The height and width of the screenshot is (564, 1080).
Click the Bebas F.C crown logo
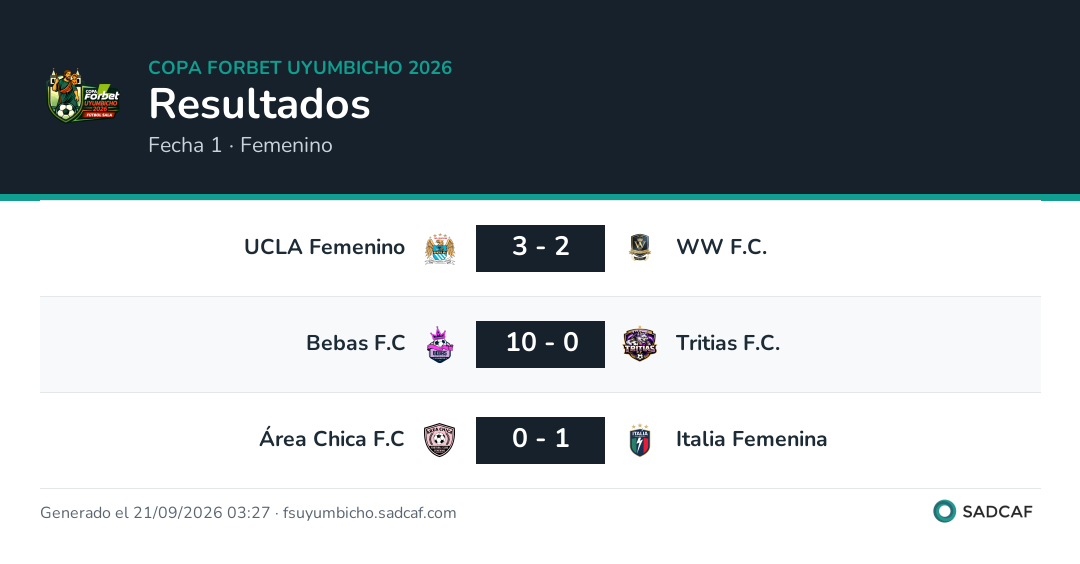pyautogui.click(x=439, y=344)
